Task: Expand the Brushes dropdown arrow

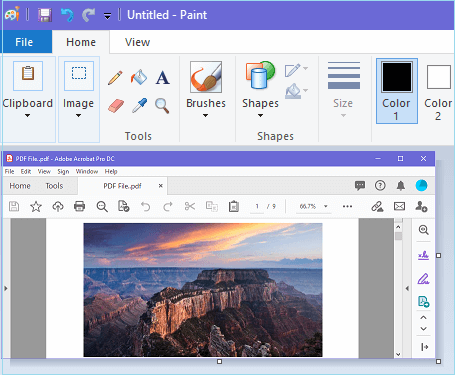Action: pyautogui.click(x=206, y=116)
